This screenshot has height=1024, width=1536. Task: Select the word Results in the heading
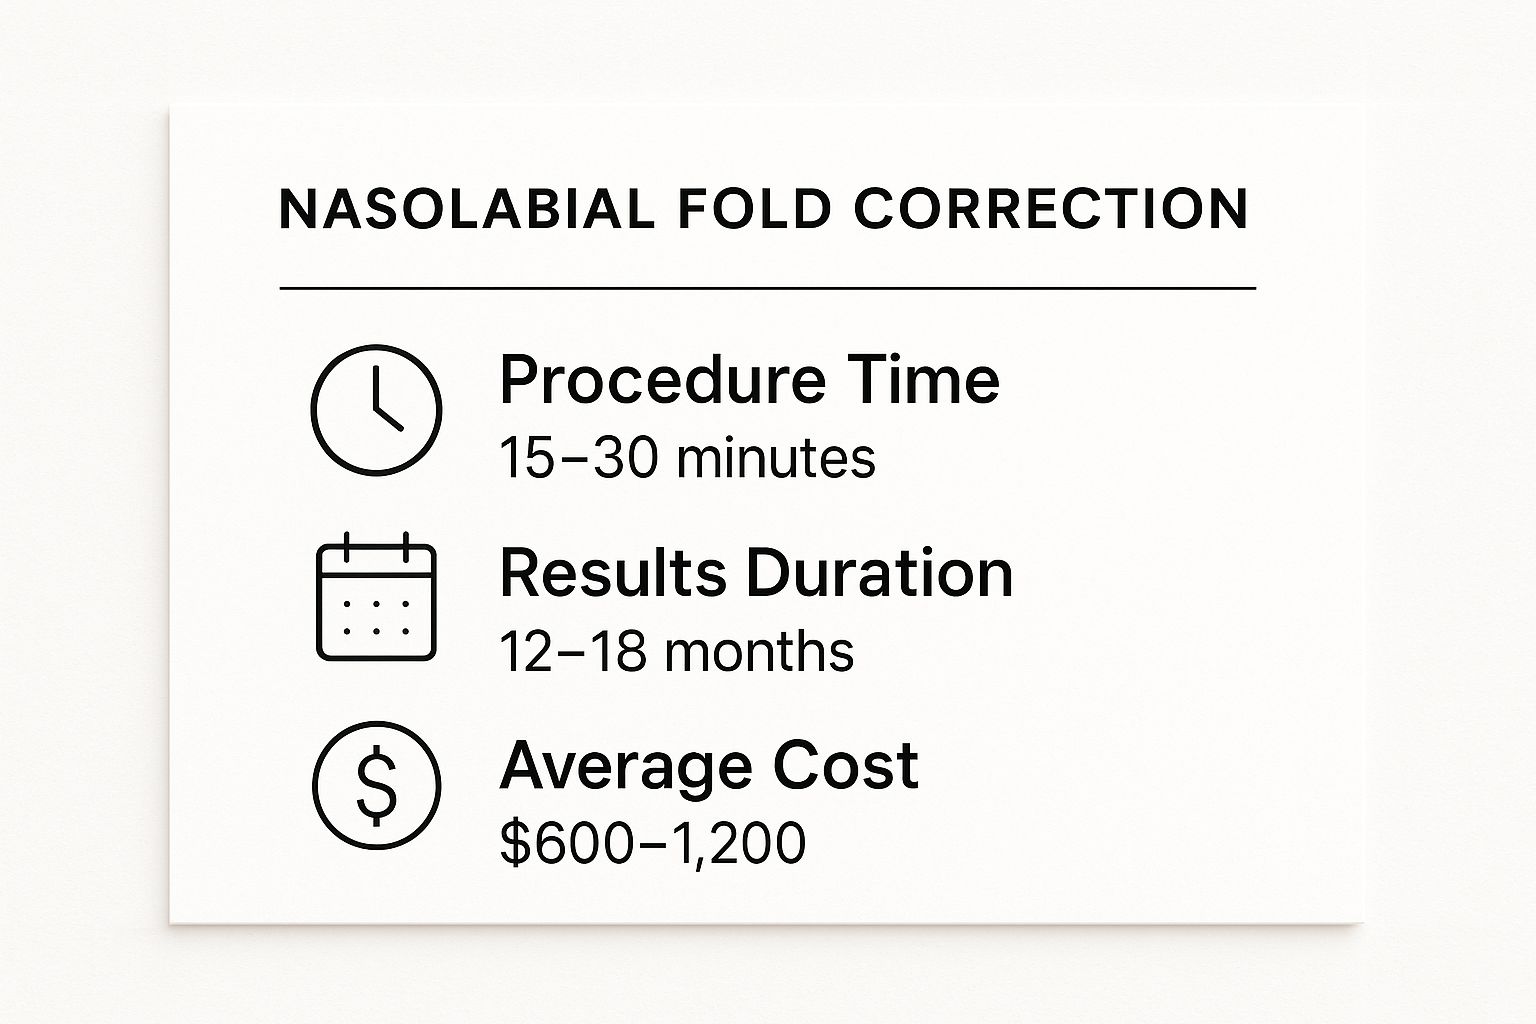pos(612,574)
